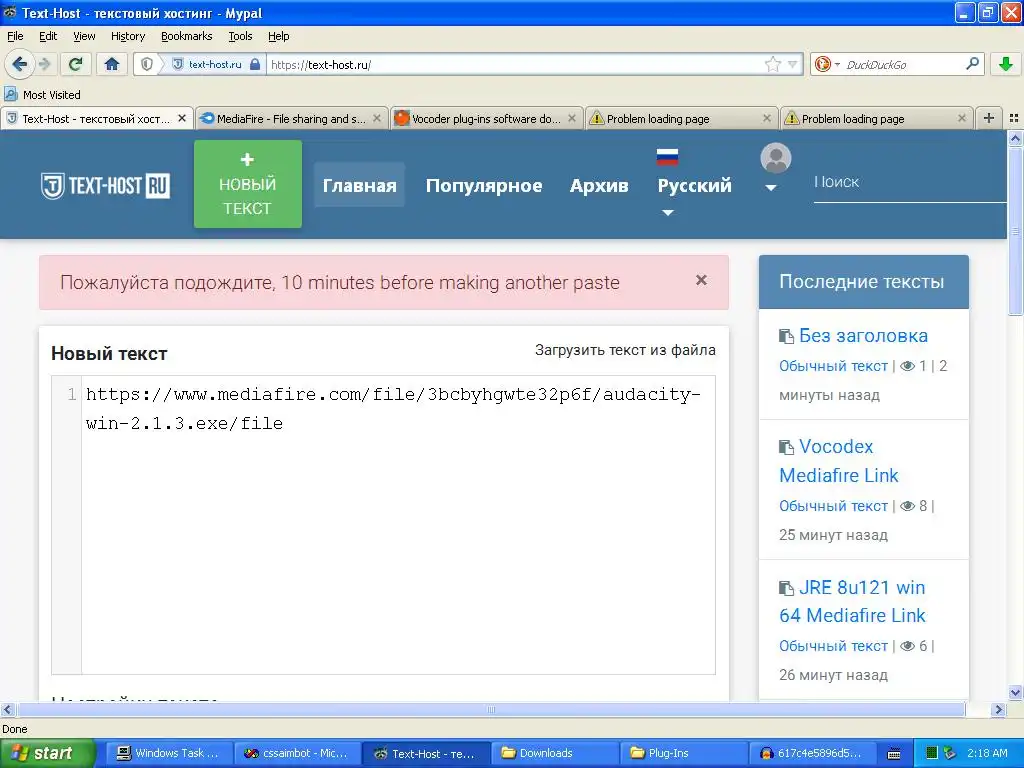Click Обычный текст under JRE 8u121 entry
The image size is (1024, 768).
coord(833,646)
